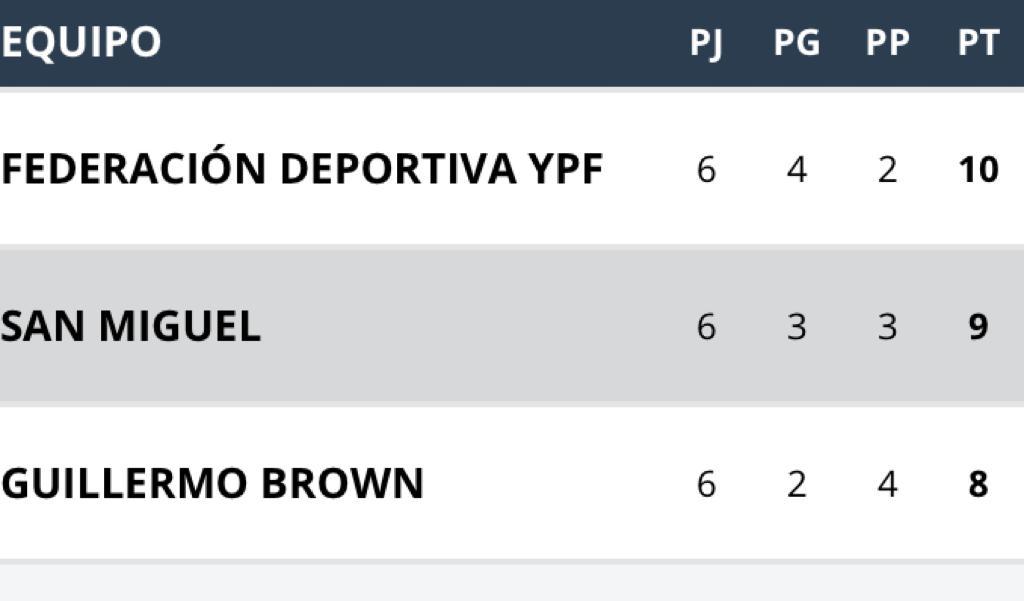1024x601 pixels.
Task: Select Federación Deportiva YPF games played 6
Action: click(x=706, y=170)
